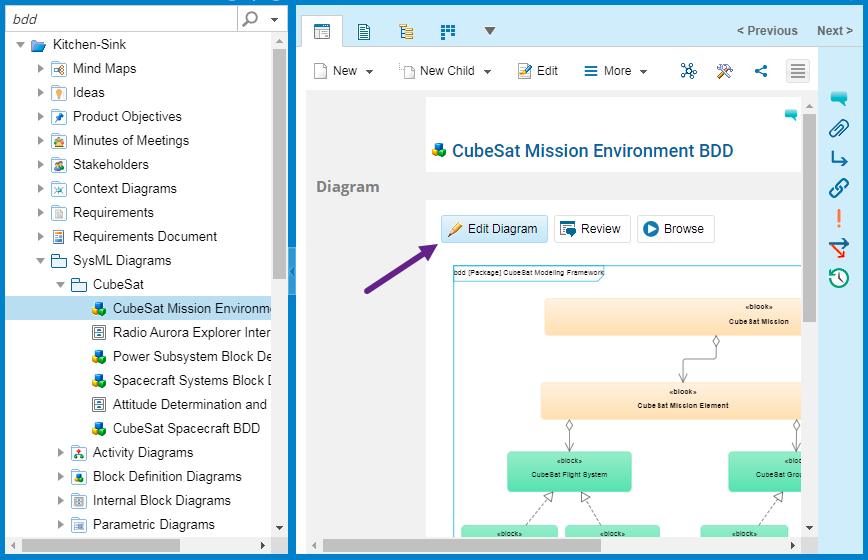Image resolution: width=868 pixels, height=560 pixels.
Task: Select the Stakeholders tree item
Action: pyautogui.click(x=111, y=164)
